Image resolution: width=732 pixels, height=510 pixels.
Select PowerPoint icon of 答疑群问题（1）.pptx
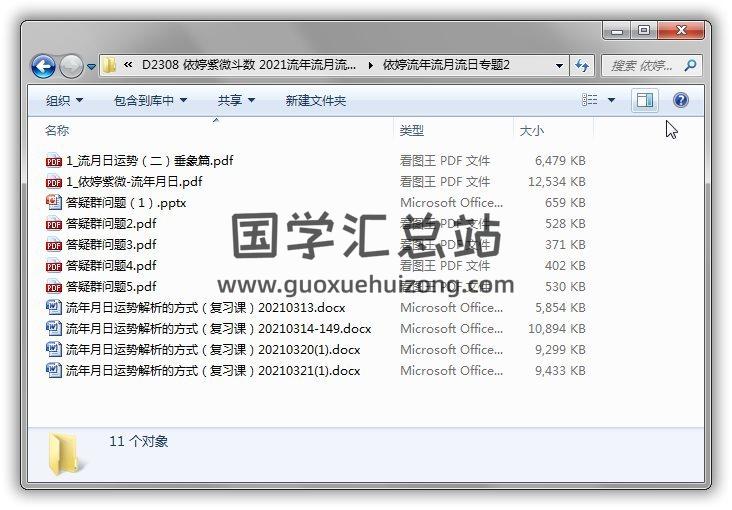pyautogui.click(x=54, y=202)
